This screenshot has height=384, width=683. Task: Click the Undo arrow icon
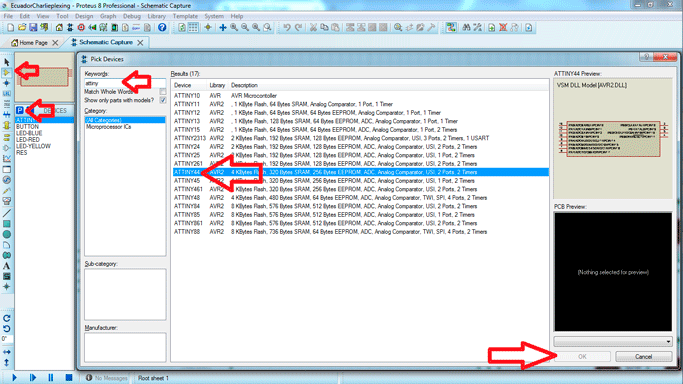coord(287,27)
